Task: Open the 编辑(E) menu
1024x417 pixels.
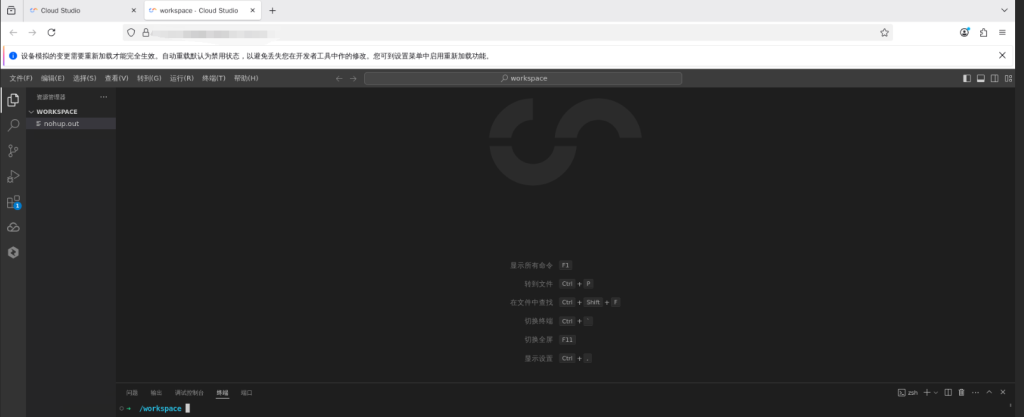Action: 53,78
